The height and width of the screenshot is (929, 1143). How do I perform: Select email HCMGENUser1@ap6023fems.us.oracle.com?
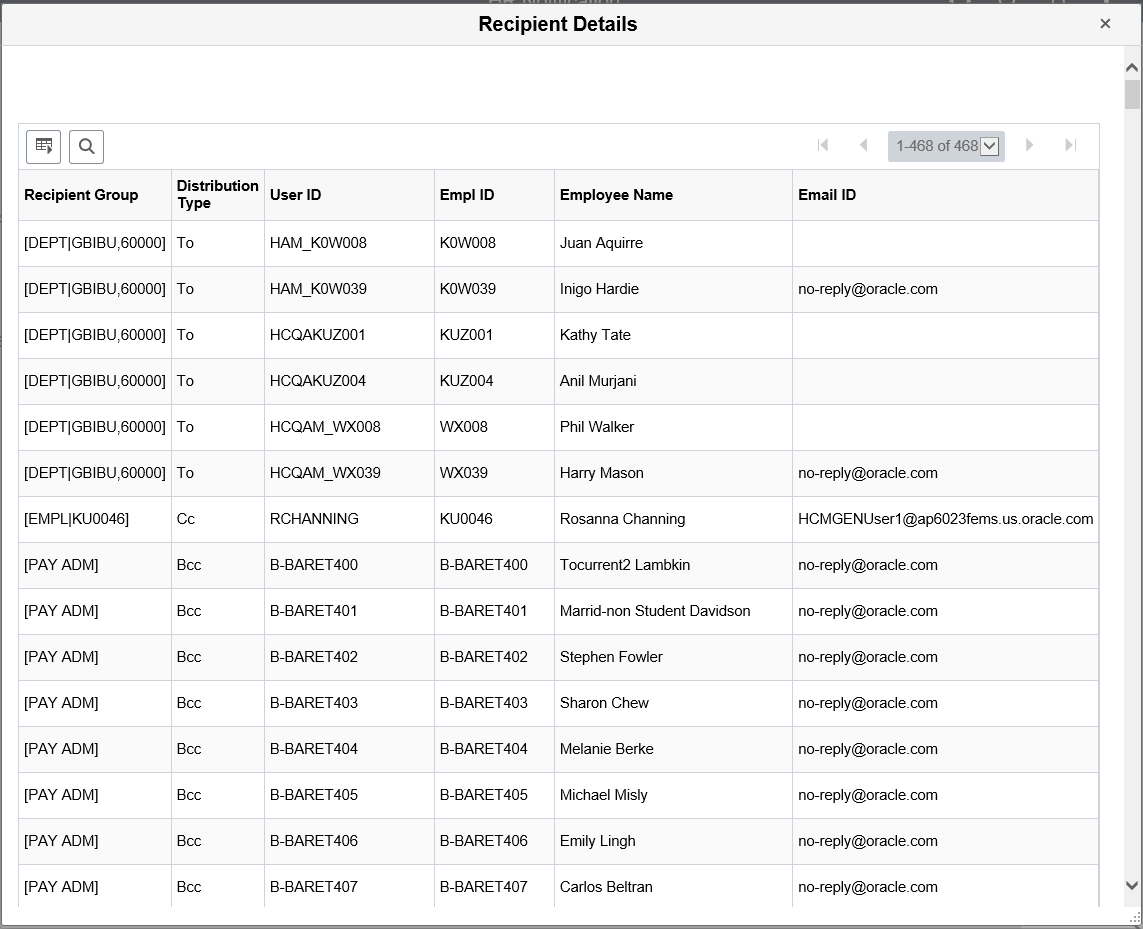point(945,518)
